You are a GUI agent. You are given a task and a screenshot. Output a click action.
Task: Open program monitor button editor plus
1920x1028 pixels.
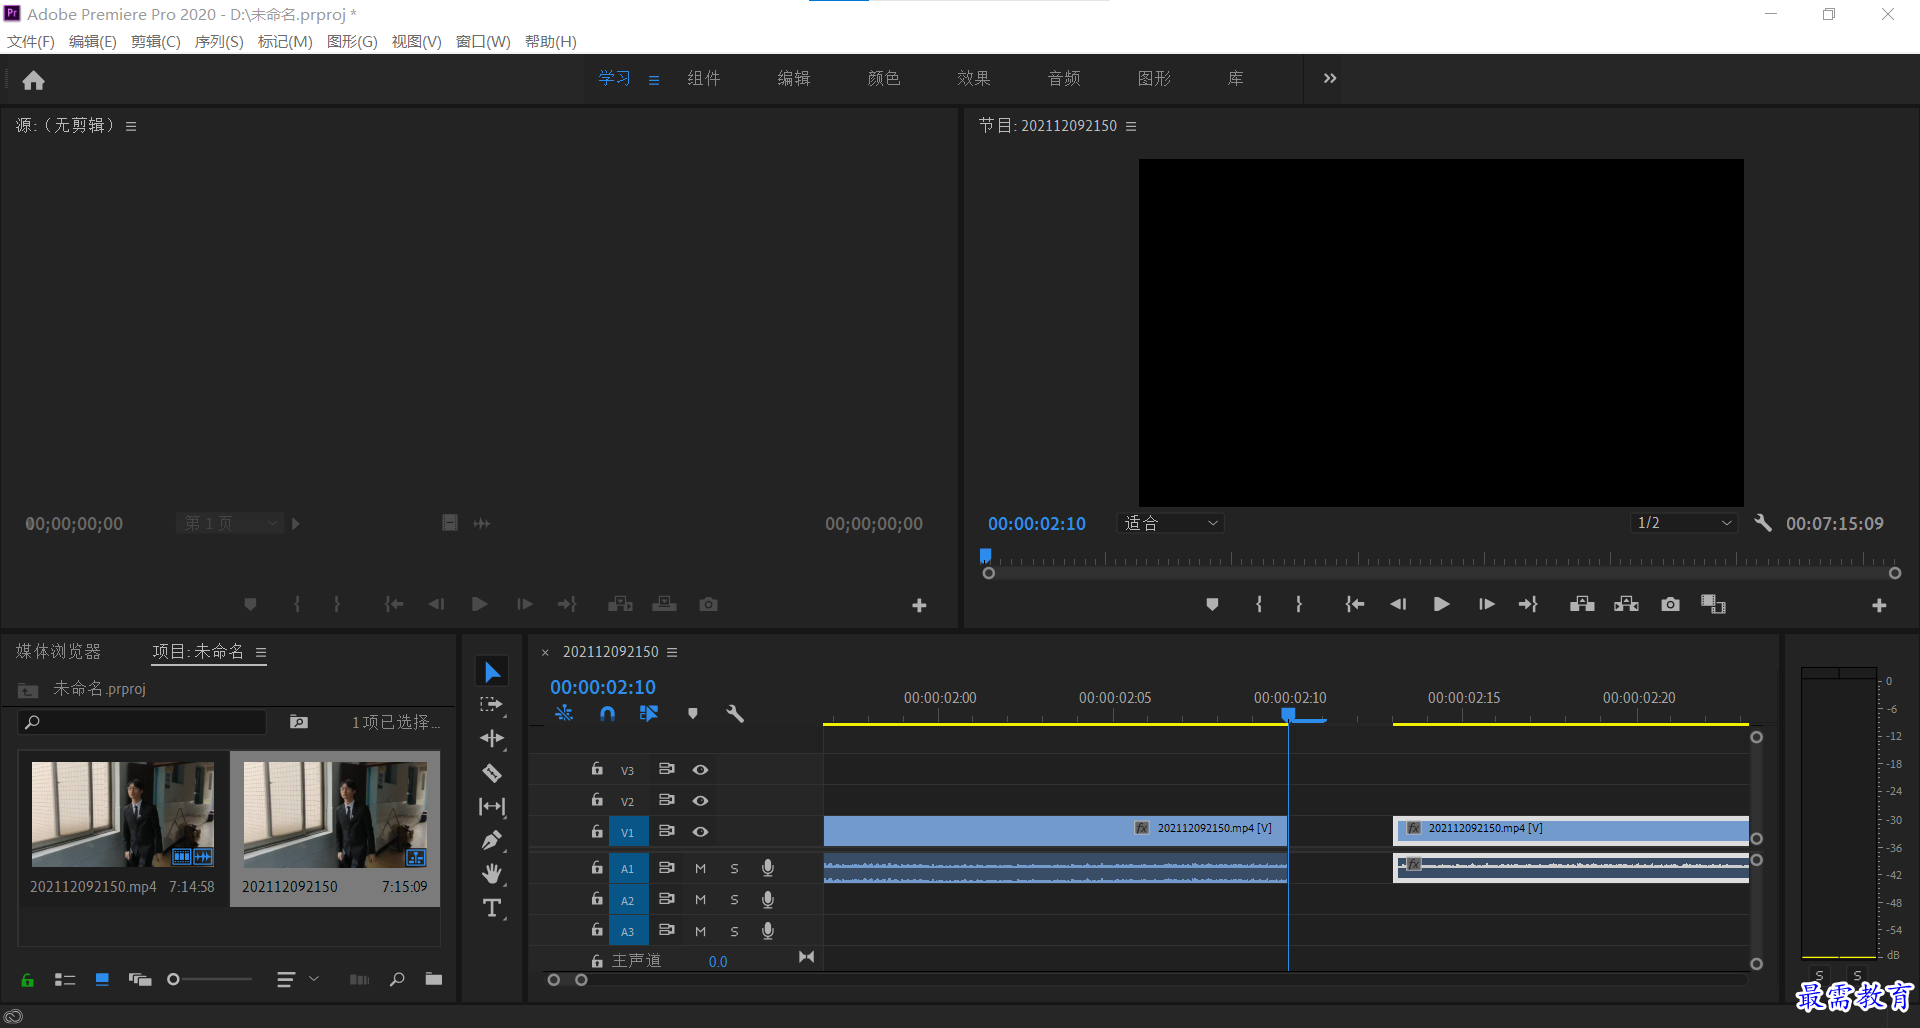coord(1879,605)
